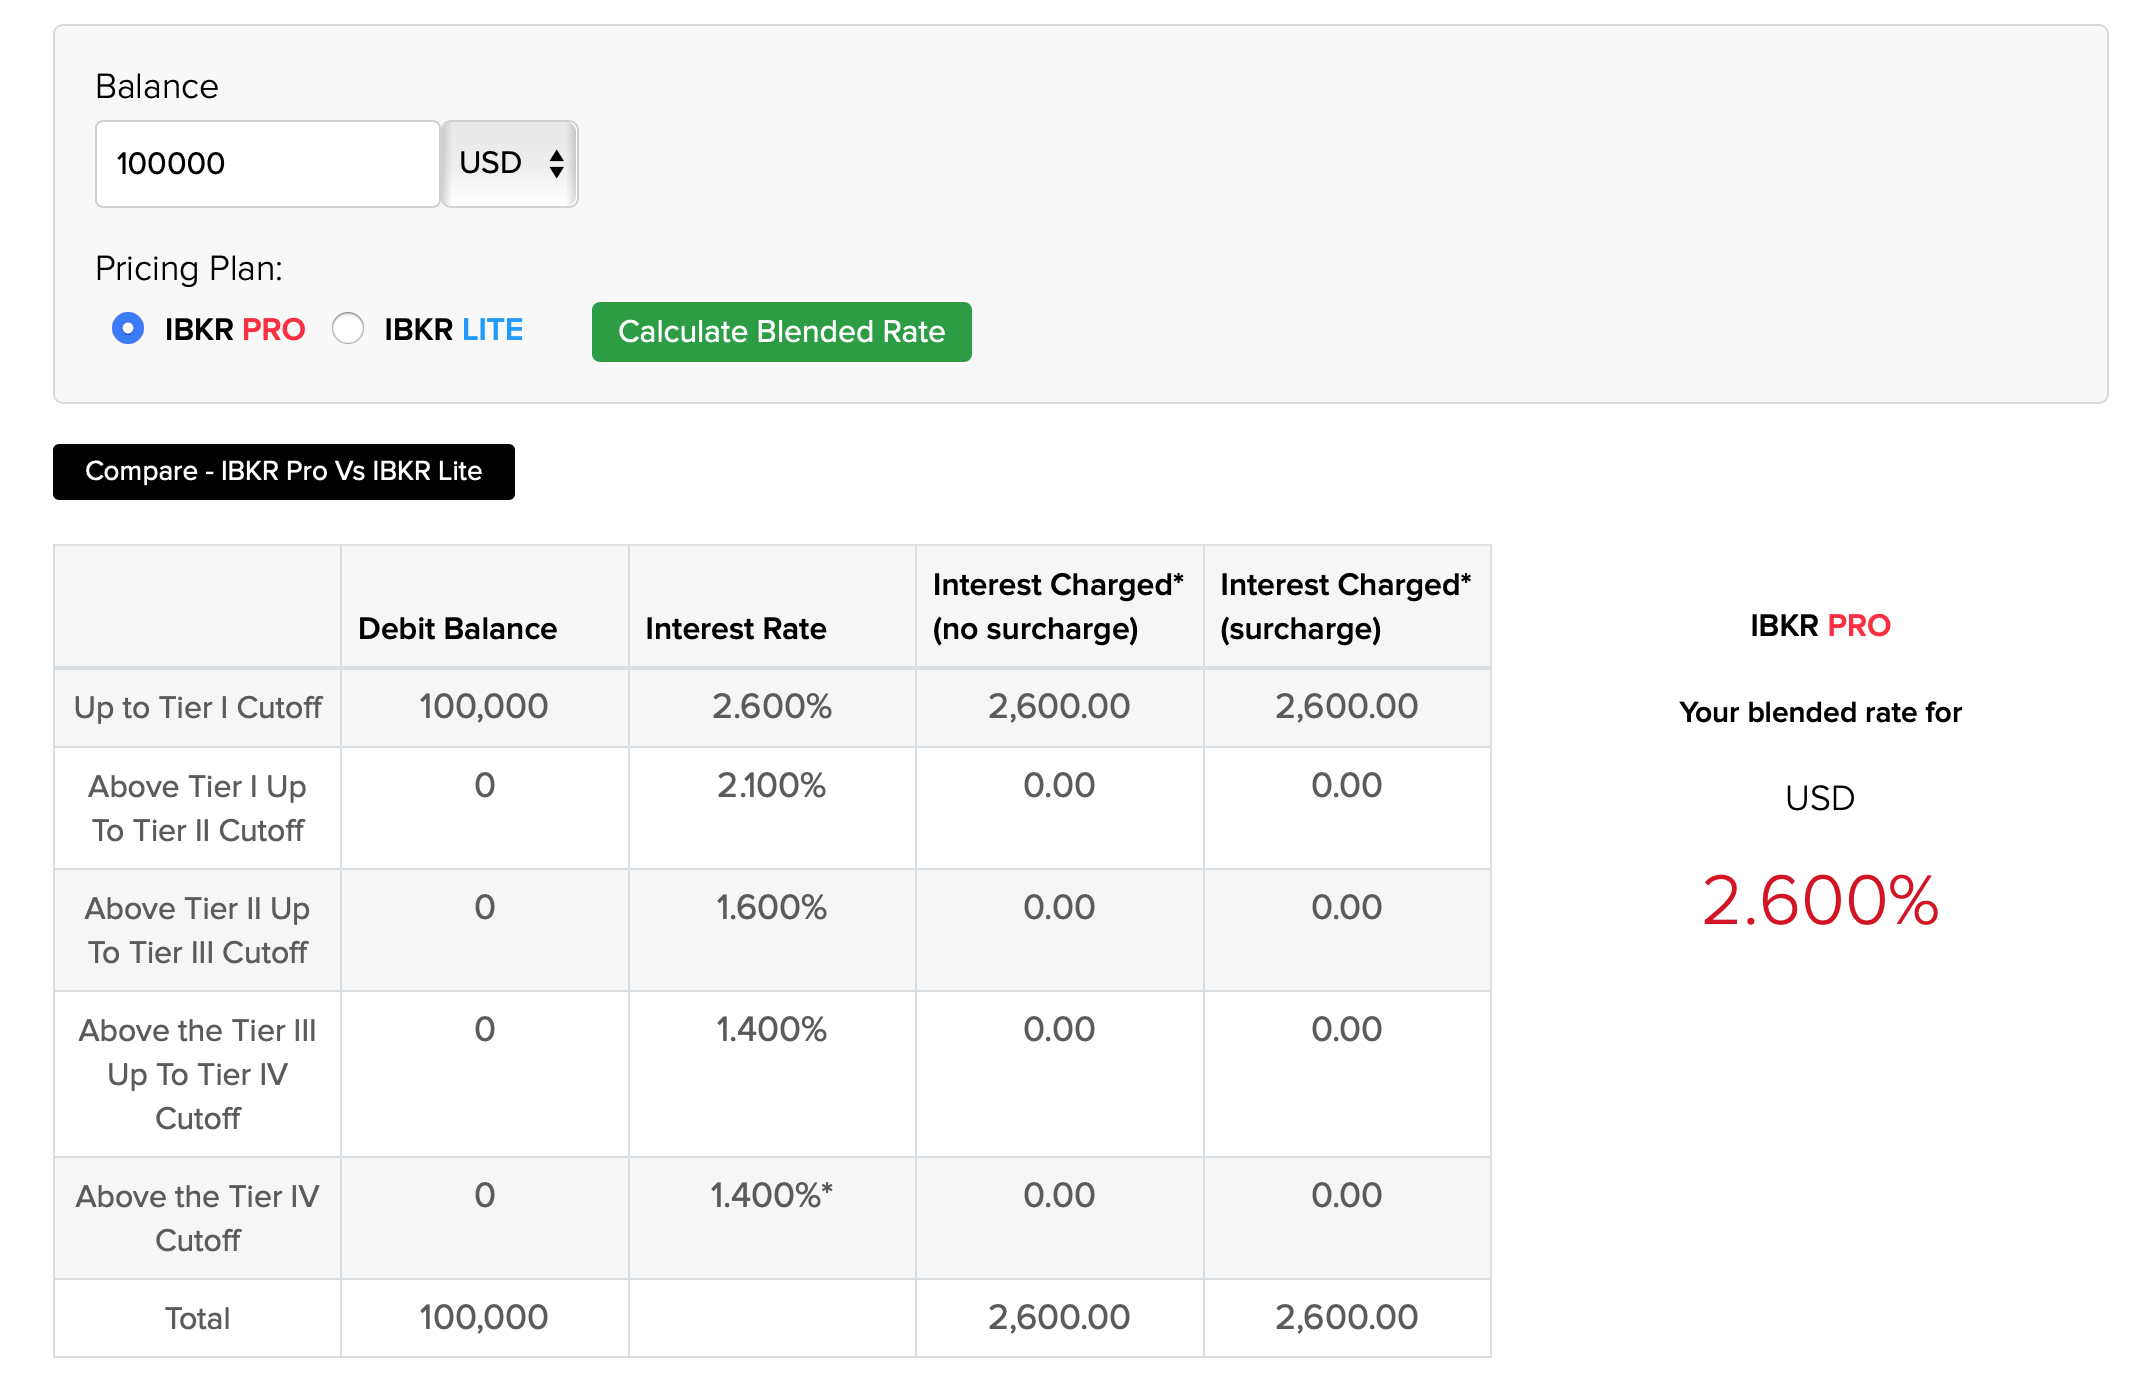Click the large red 2.600% blended rate
Viewport: 2138px width, 1386px height.
click(1820, 901)
